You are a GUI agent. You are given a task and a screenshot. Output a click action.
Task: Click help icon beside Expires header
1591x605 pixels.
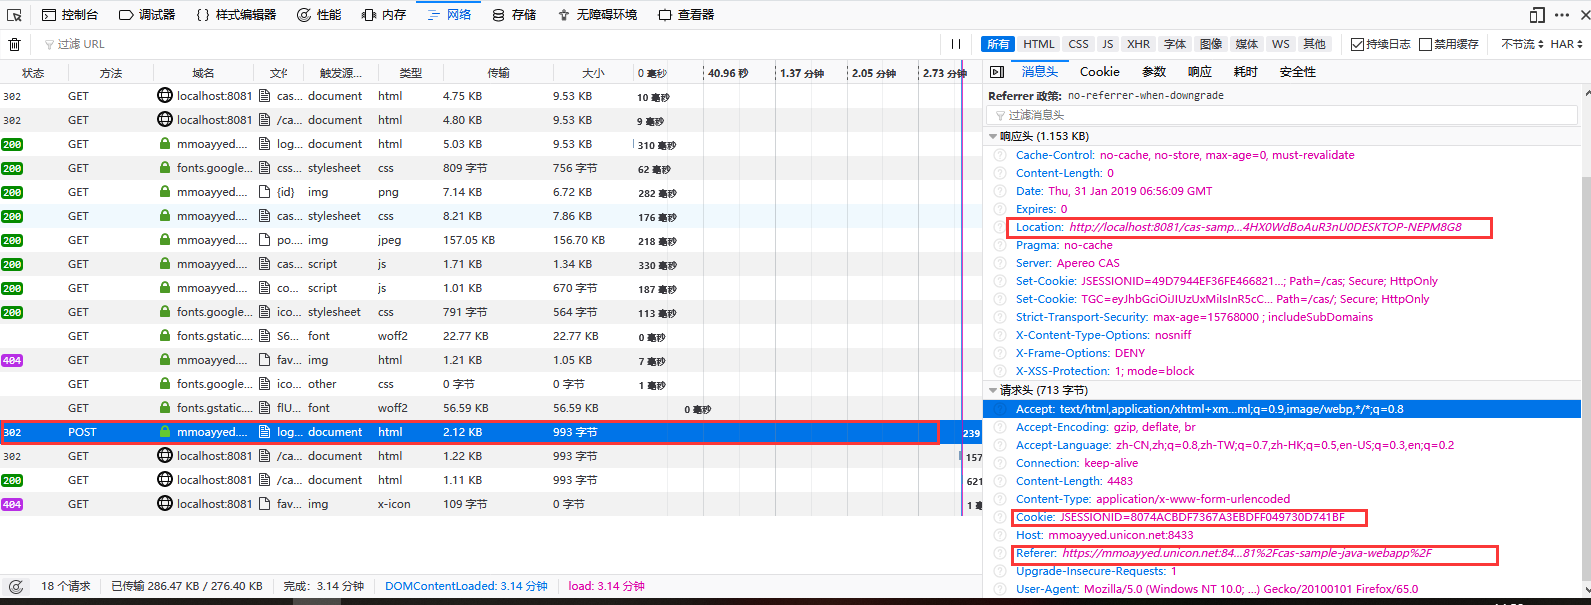pos(999,209)
